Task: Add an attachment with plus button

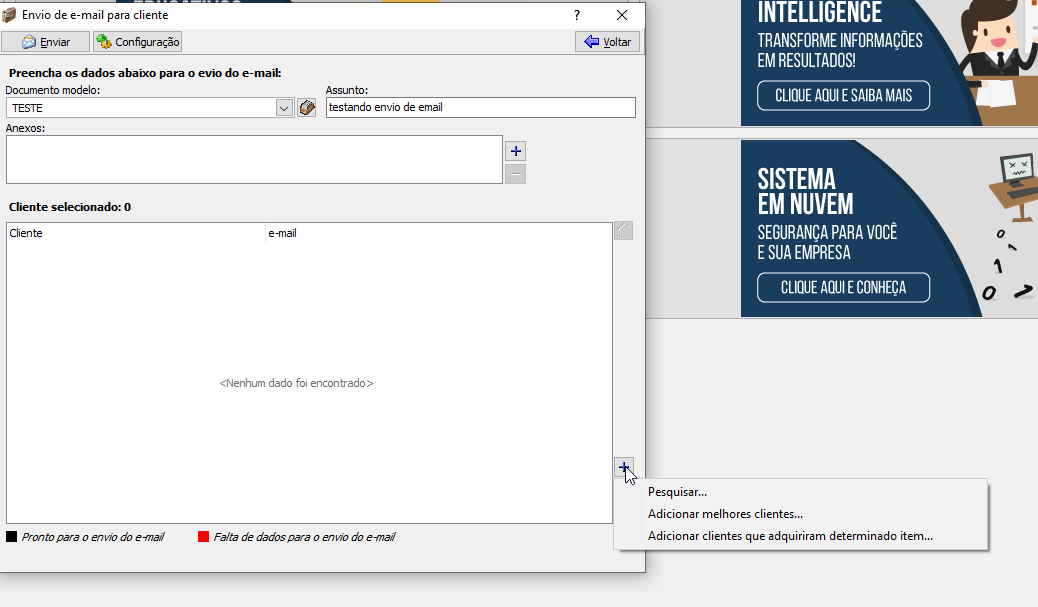Action: tap(516, 151)
